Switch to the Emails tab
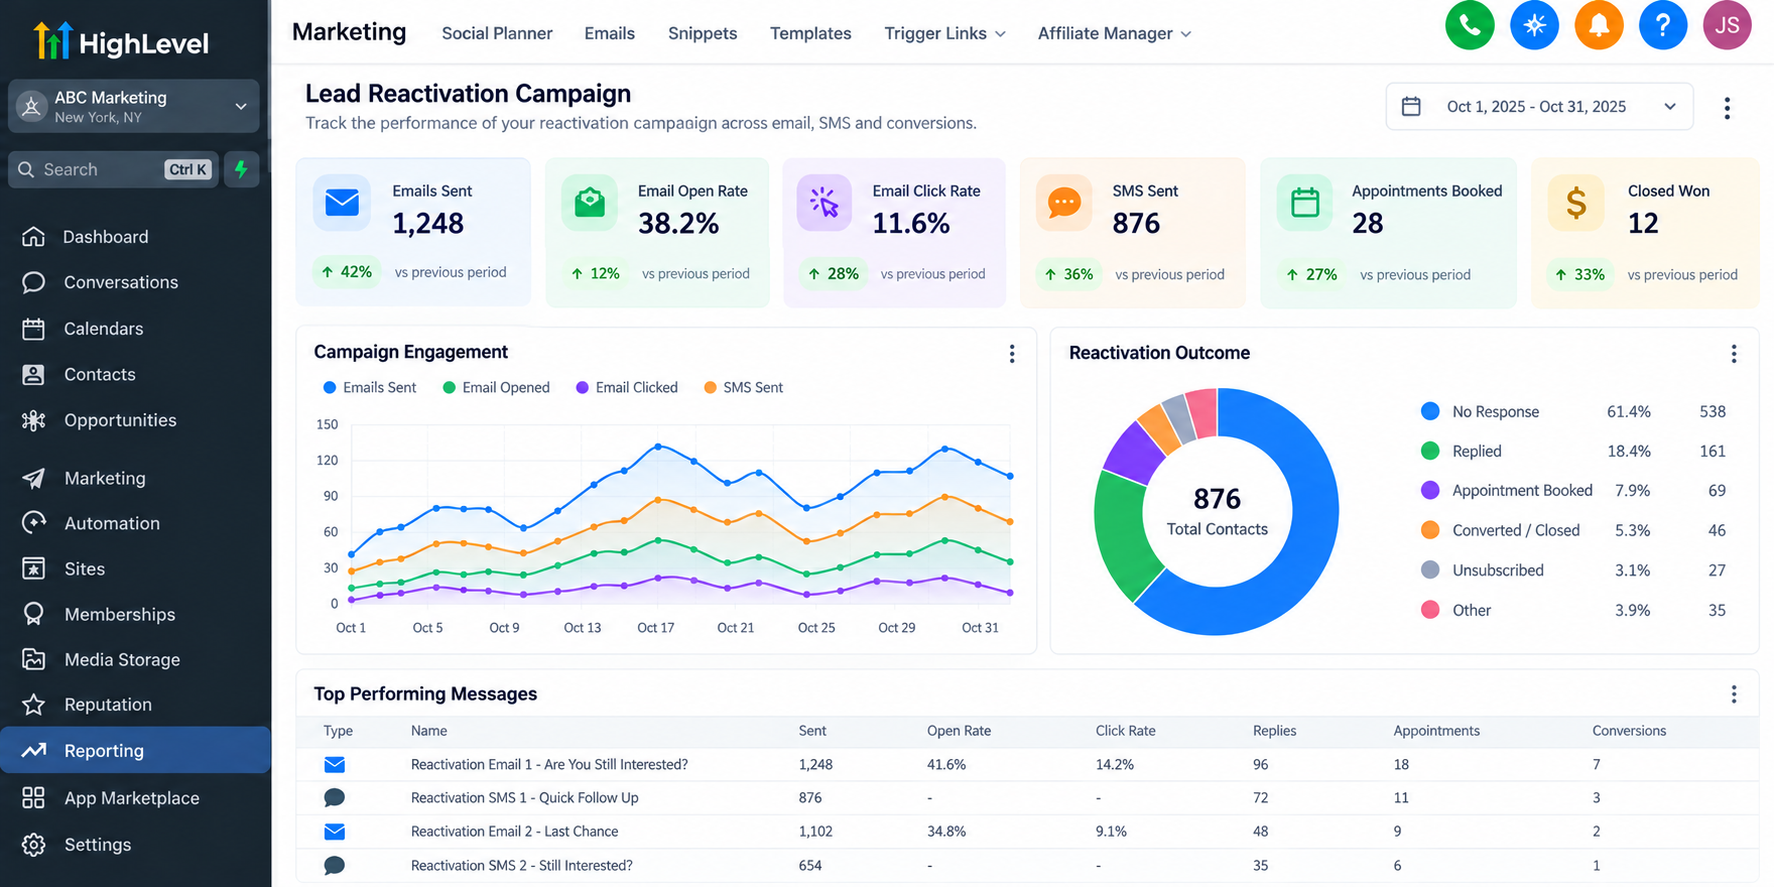 click(610, 33)
